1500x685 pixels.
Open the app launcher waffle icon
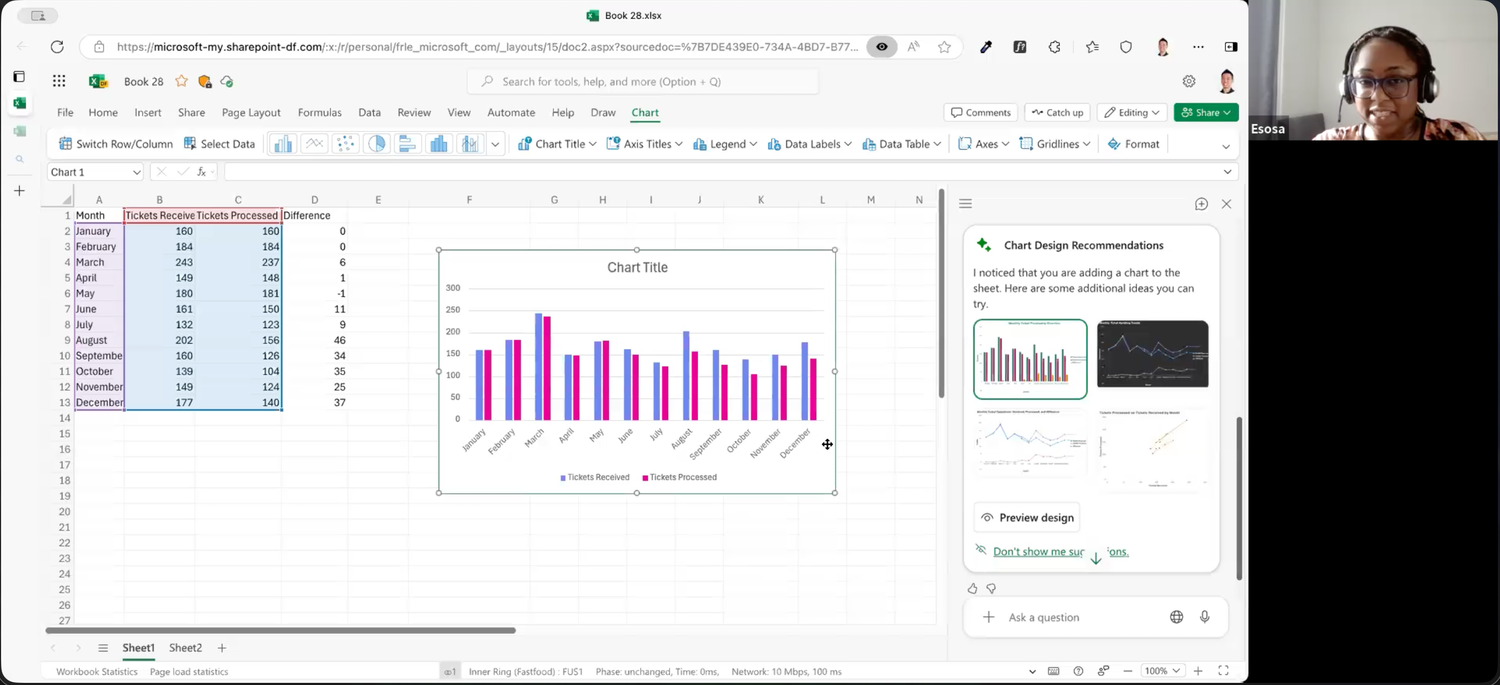[x=59, y=82]
